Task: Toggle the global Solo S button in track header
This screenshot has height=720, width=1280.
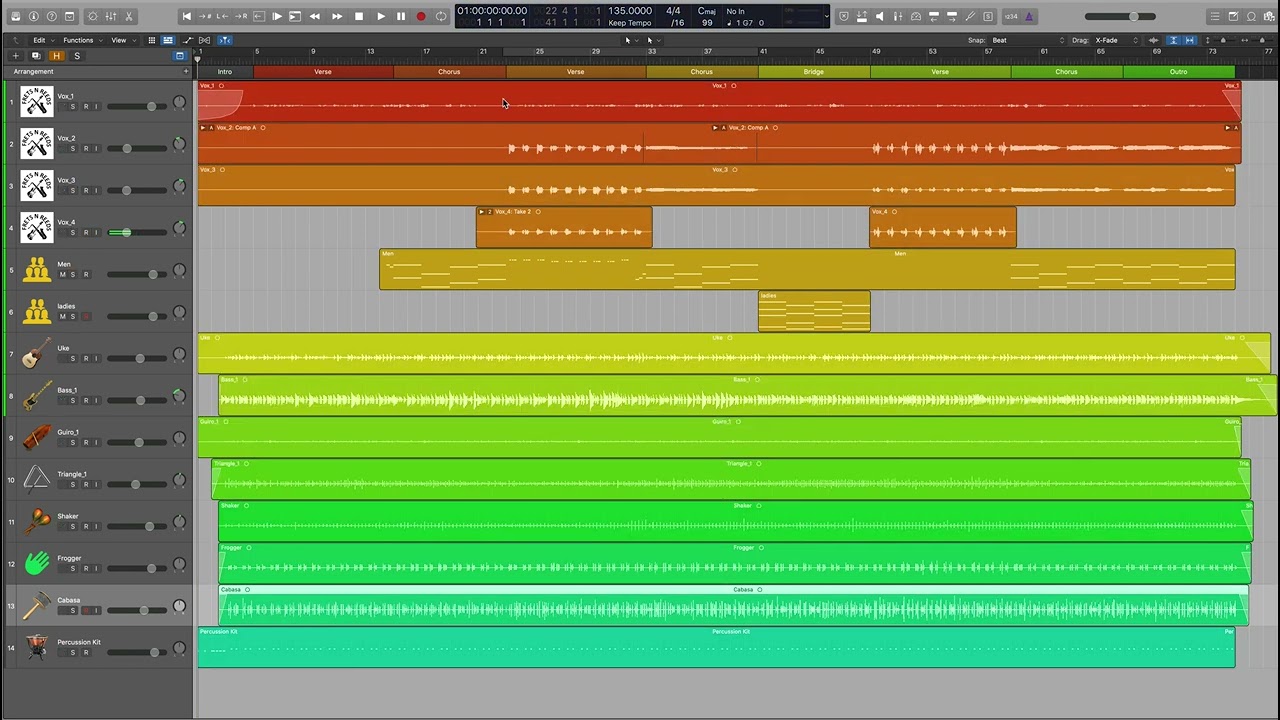Action: pos(77,56)
